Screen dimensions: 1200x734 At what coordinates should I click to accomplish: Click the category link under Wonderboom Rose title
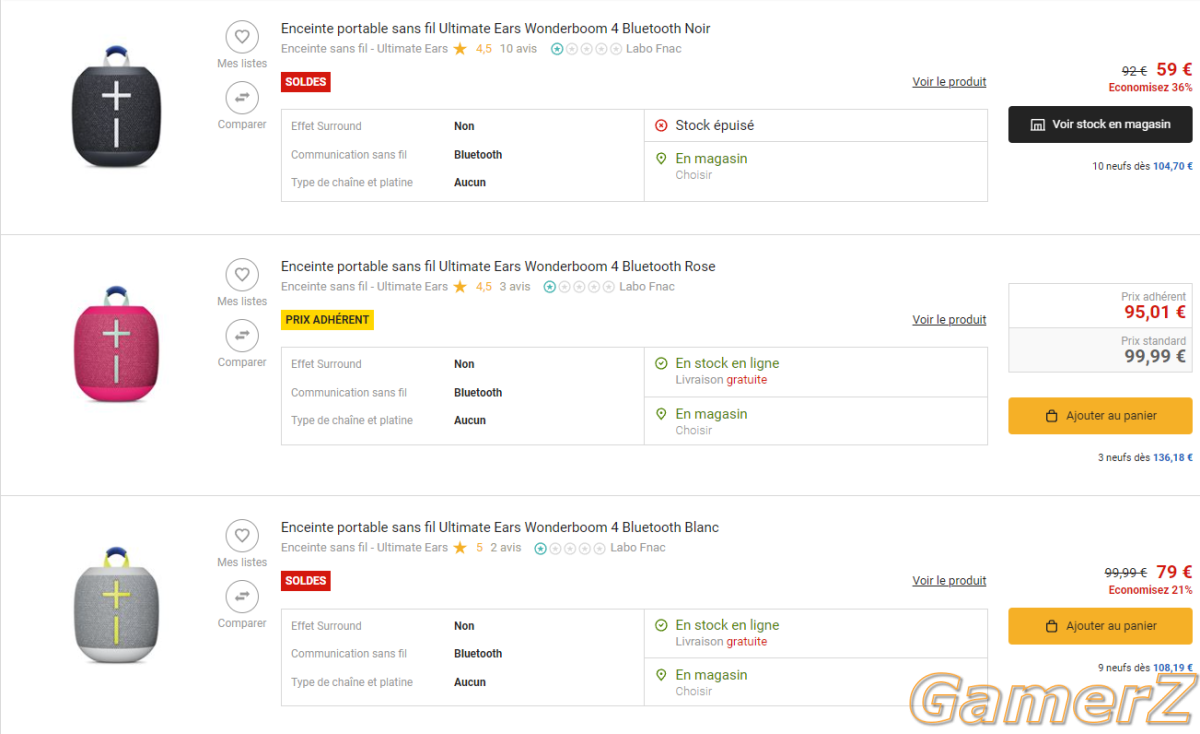[364, 286]
